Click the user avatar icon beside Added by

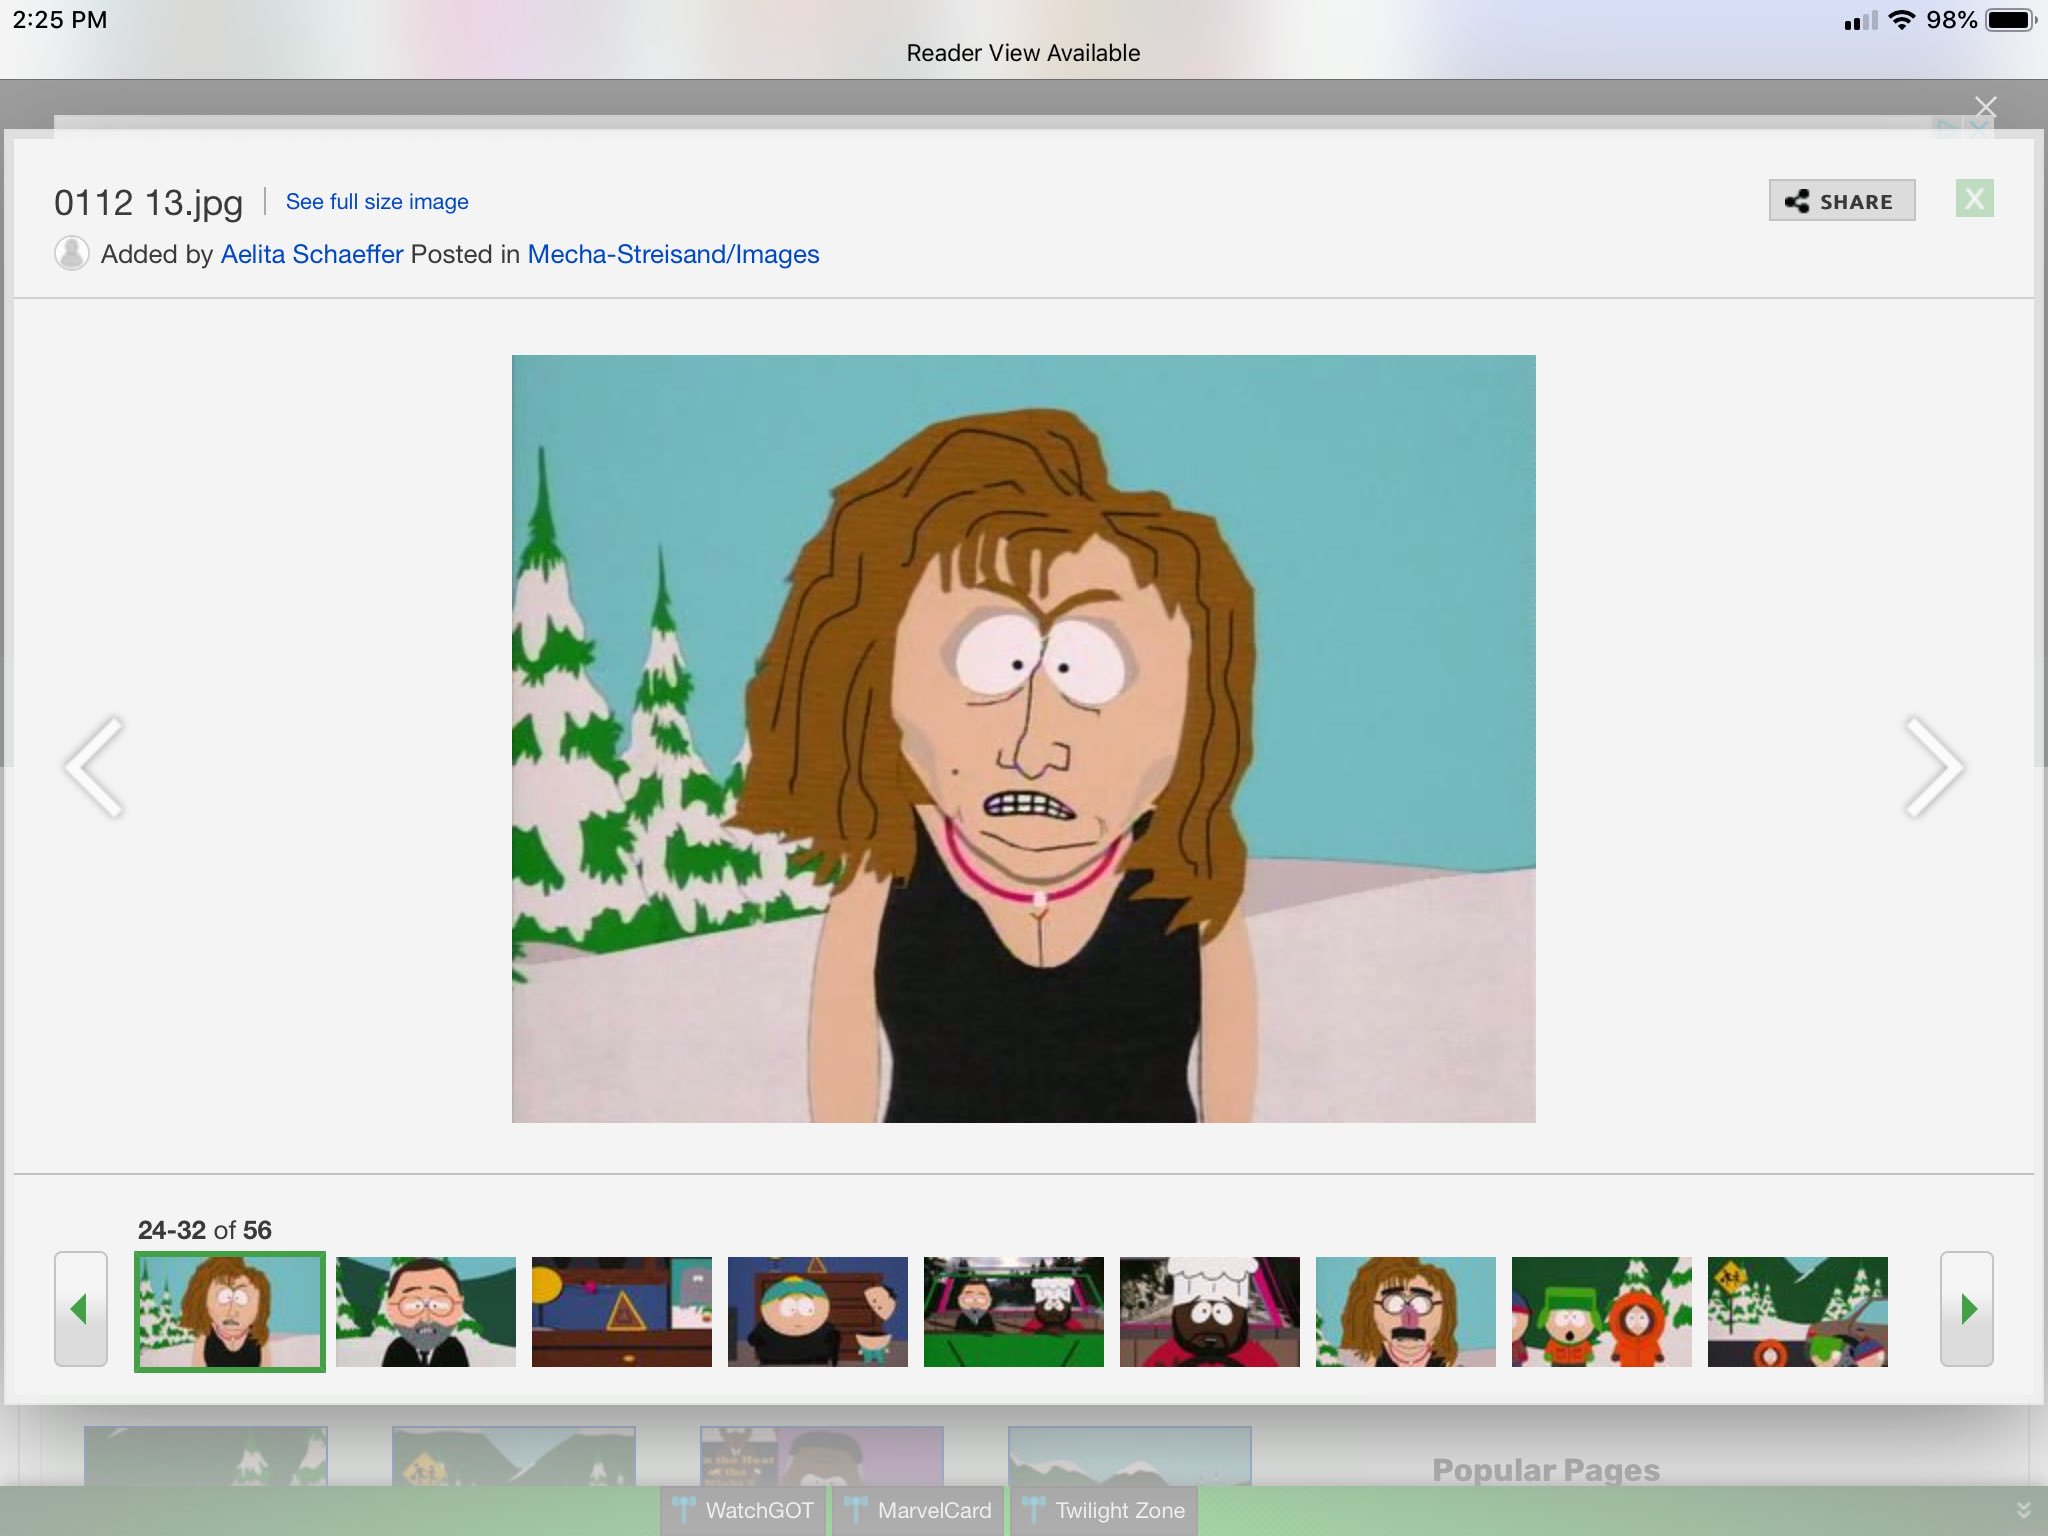(x=72, y=253)
